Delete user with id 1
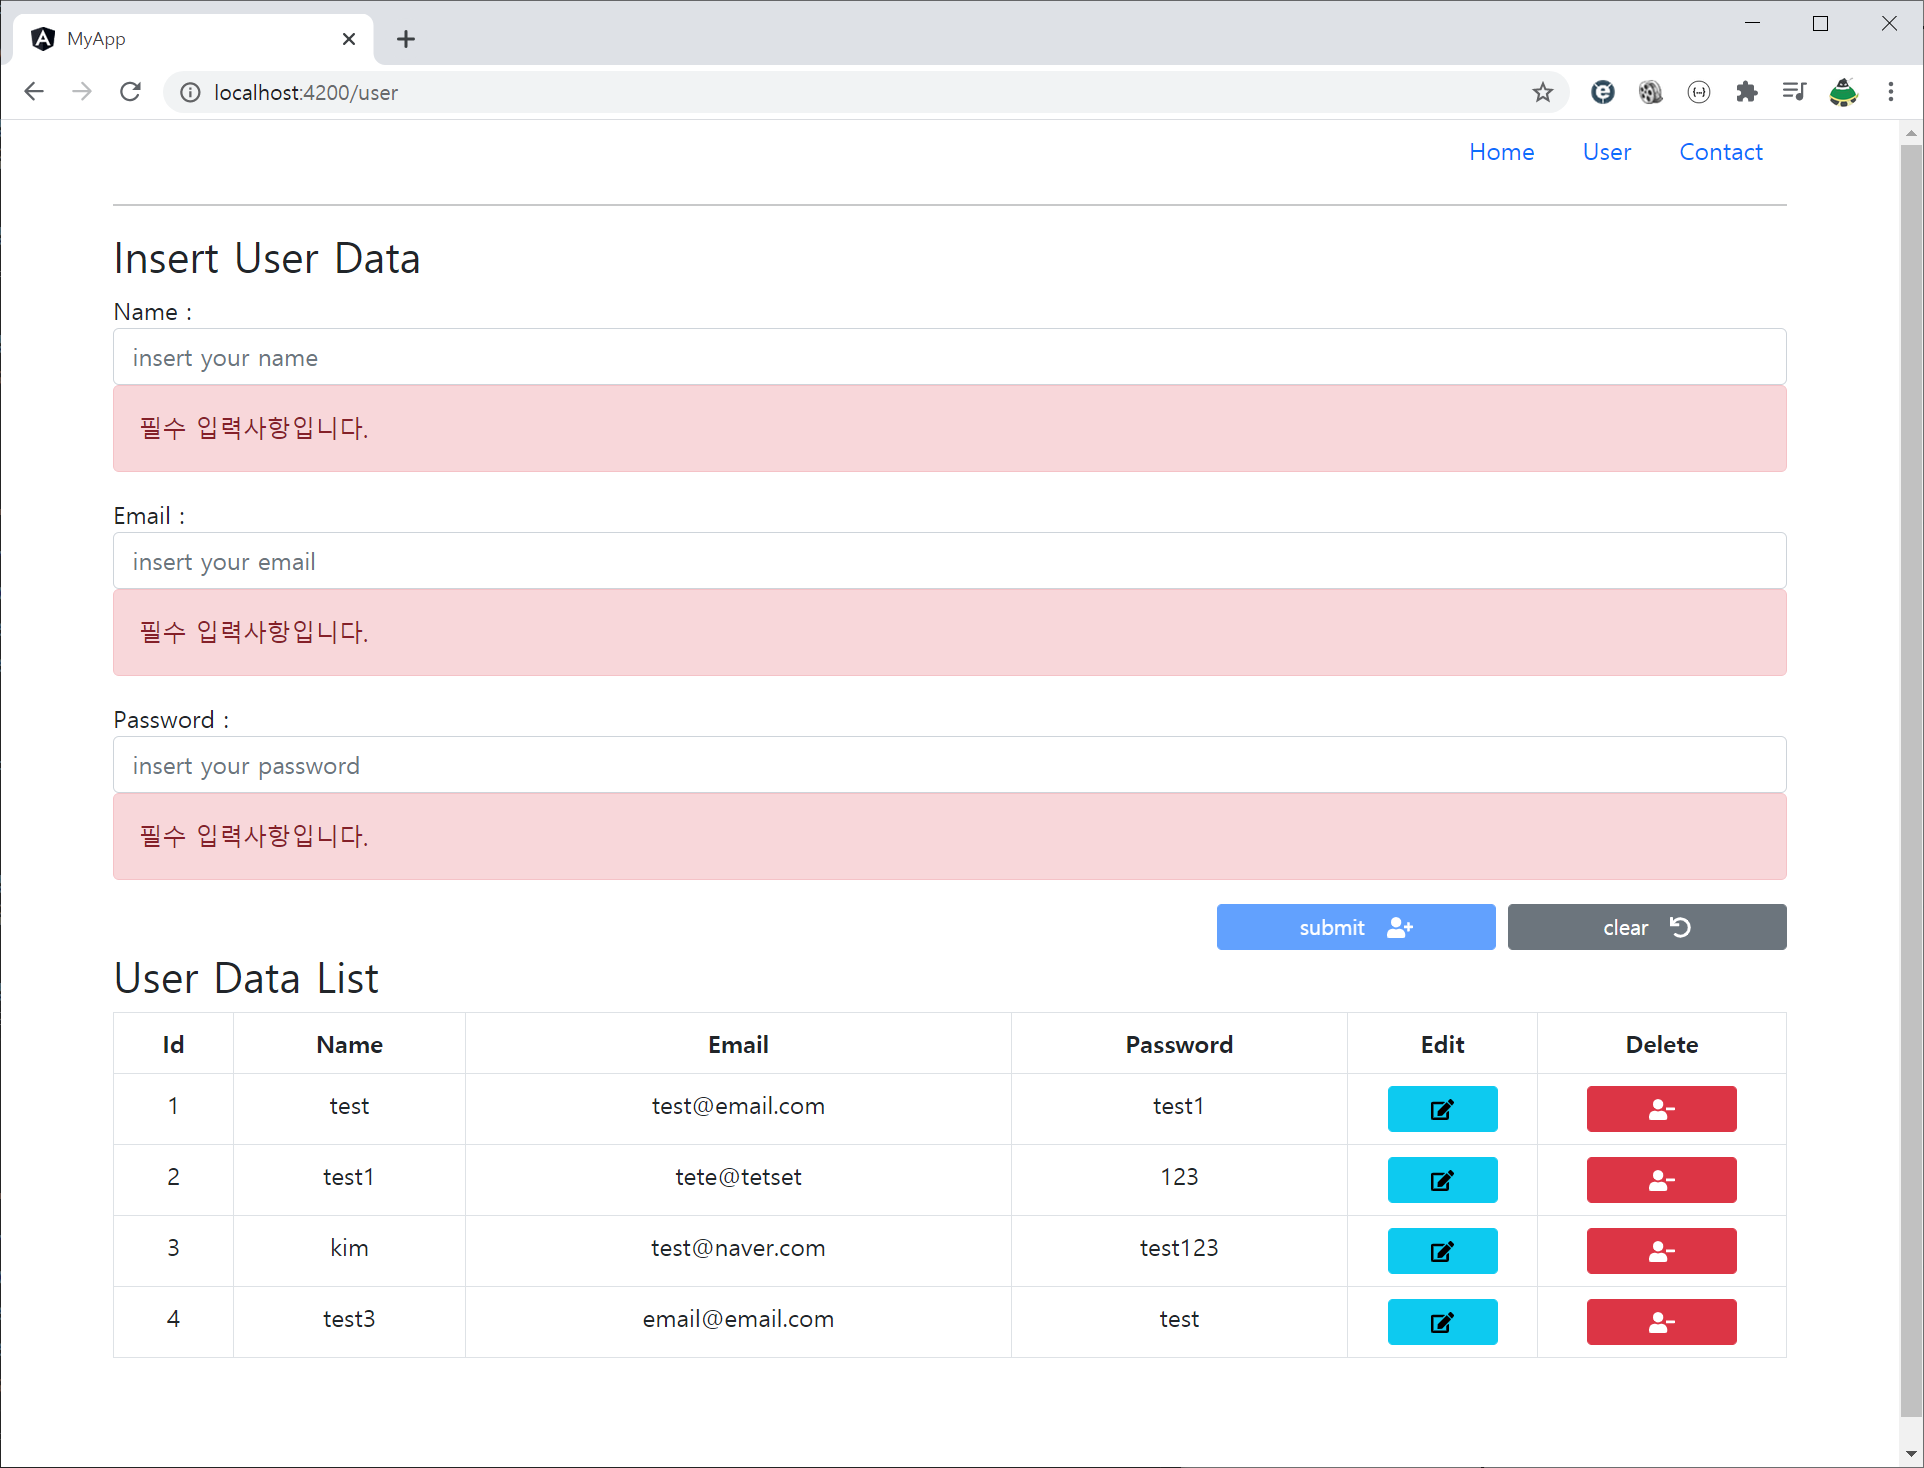This screenshot has height=1468, width=1924. [1660, 1109]
